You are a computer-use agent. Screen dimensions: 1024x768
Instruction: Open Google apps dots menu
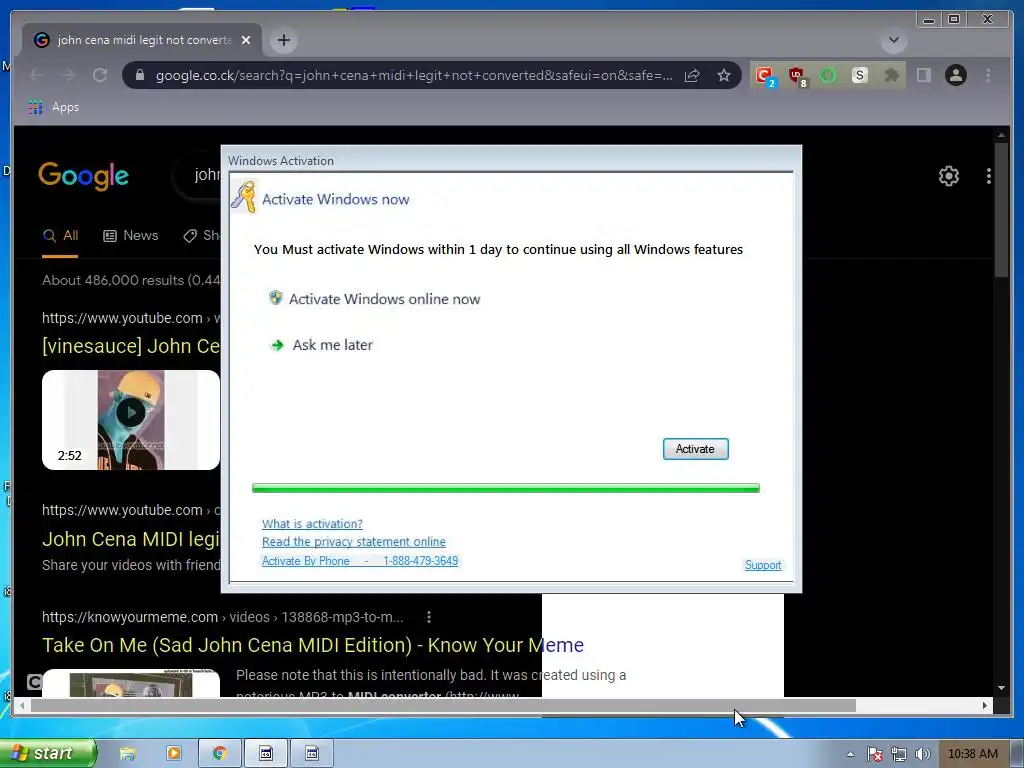point(989,176)
